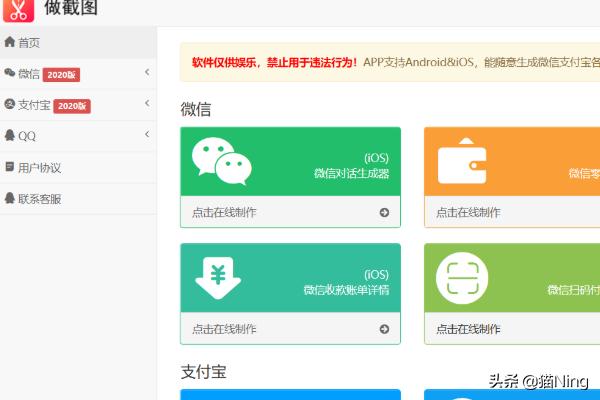Image resolution: width=600 pixels, height=400 pixels.
Task: Click 点击在线制作 under the scan code card
Action: 468,329
